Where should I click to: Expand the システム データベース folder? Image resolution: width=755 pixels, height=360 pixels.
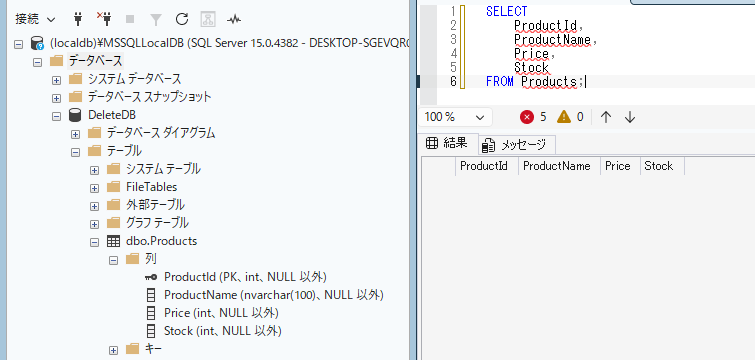point(56,80)
